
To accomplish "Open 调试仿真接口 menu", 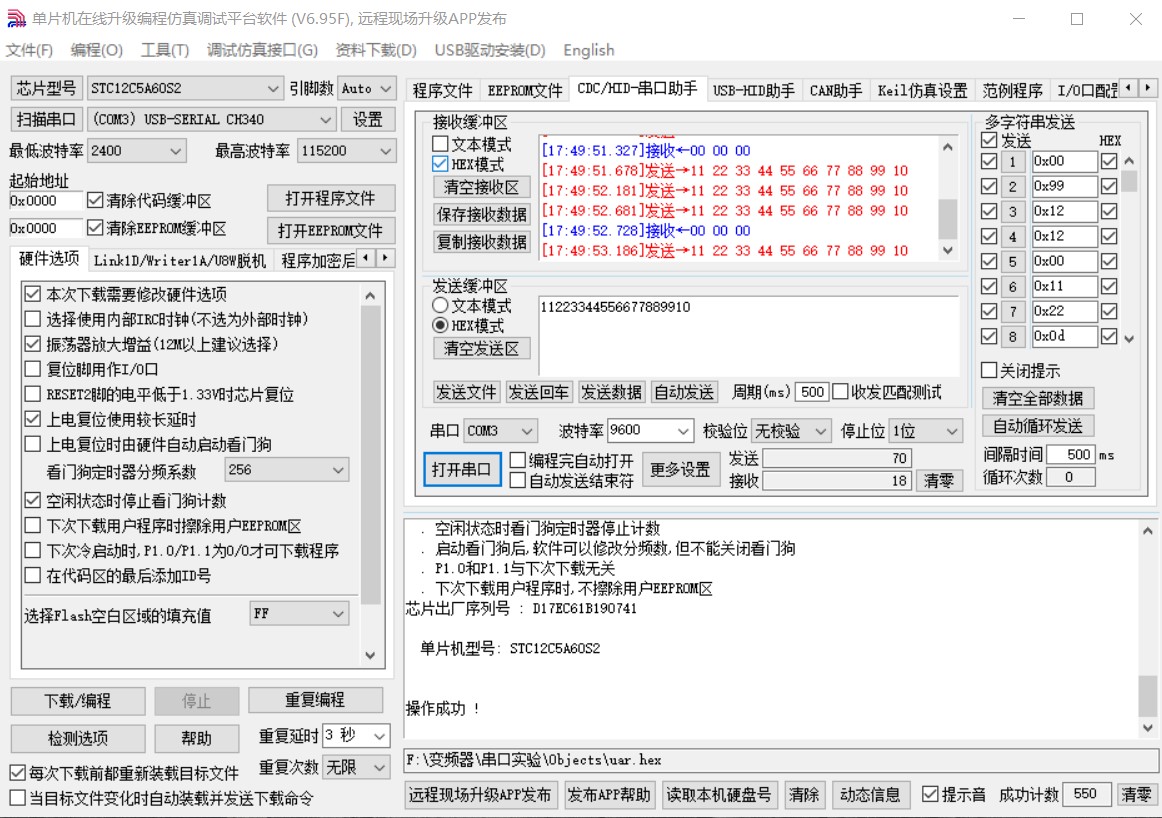I will click(x=262, y=50).
